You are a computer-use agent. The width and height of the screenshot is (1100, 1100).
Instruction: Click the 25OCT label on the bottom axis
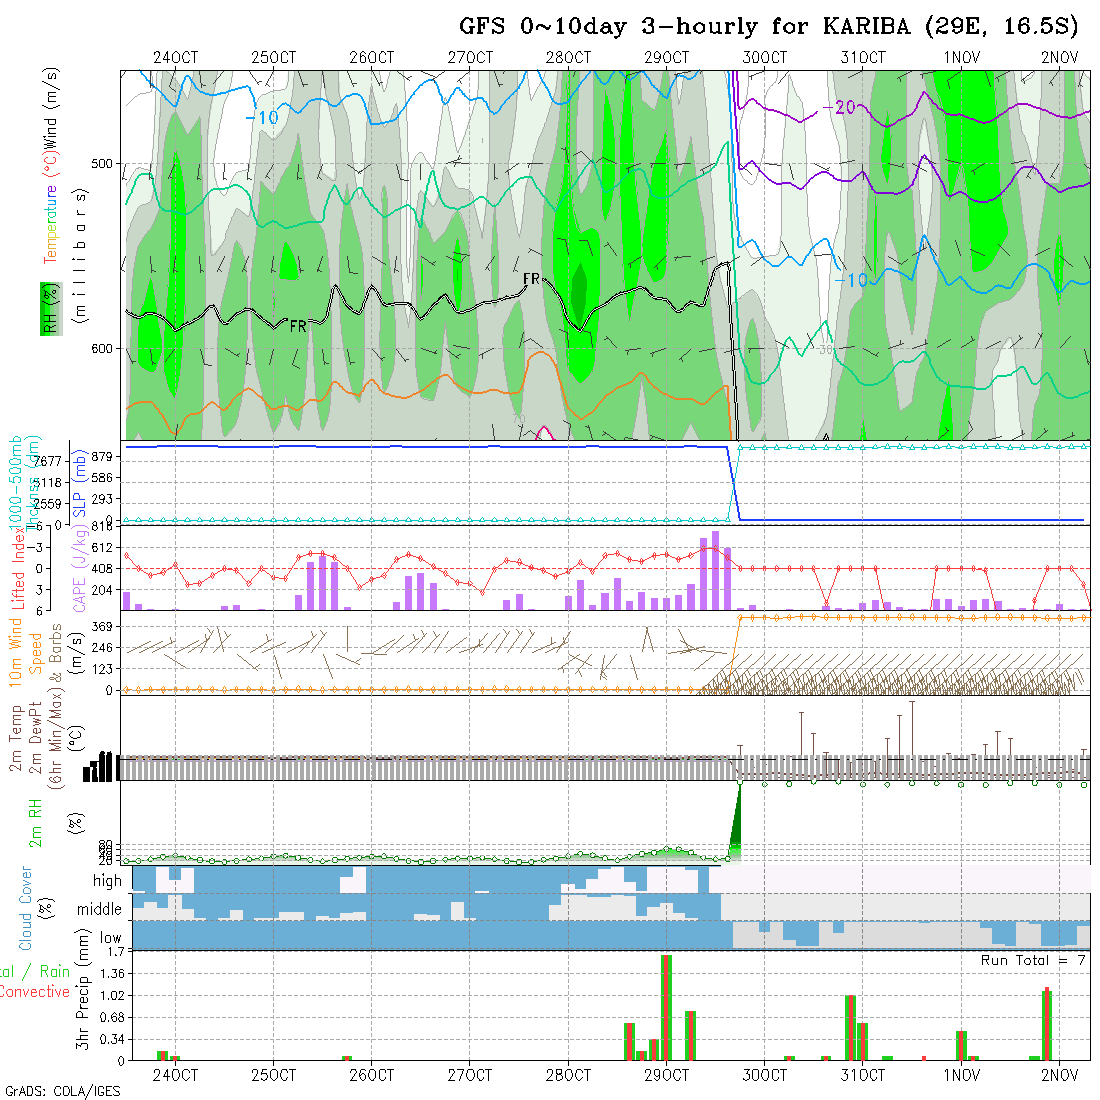(x=273, y=1075)
